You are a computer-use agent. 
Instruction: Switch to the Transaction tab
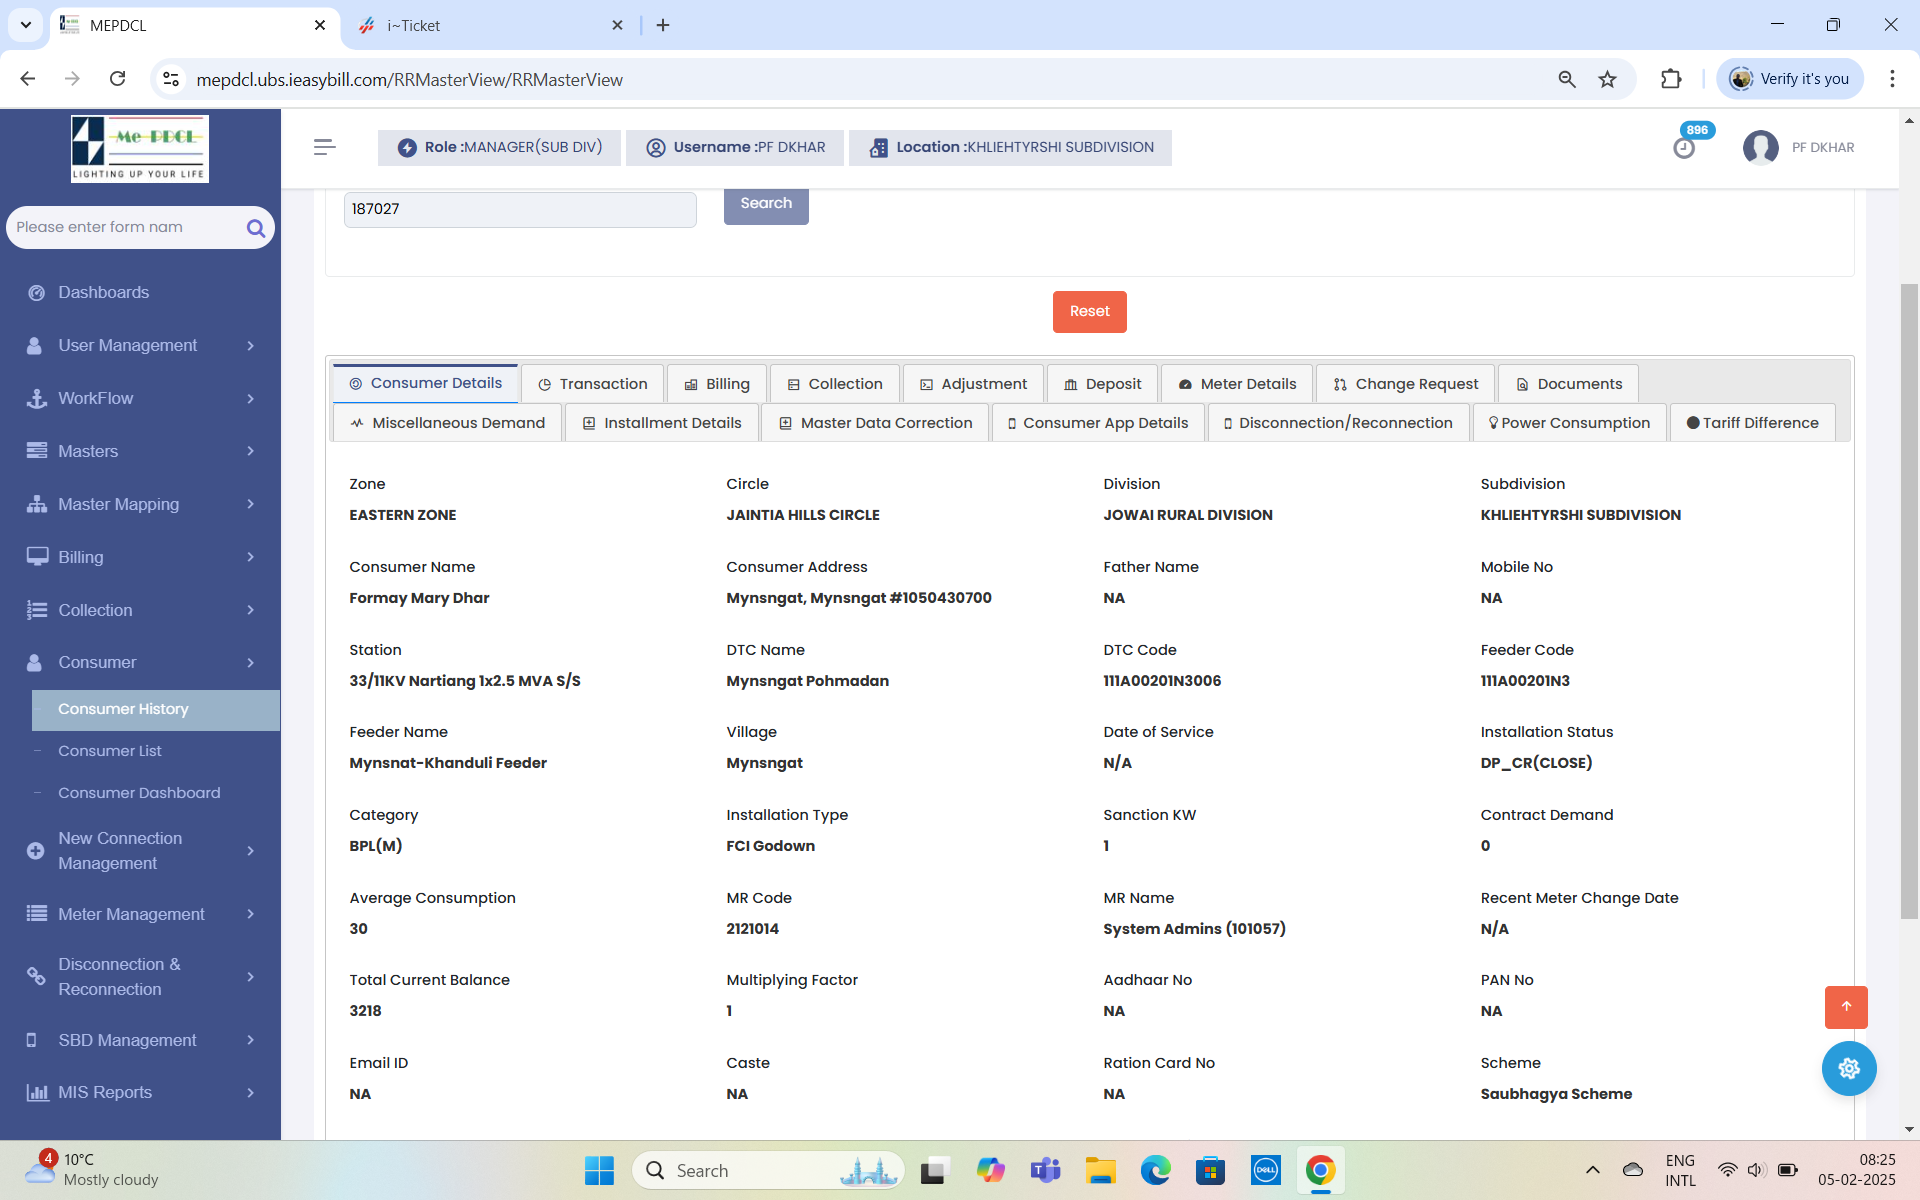click(x=592, y=384)
